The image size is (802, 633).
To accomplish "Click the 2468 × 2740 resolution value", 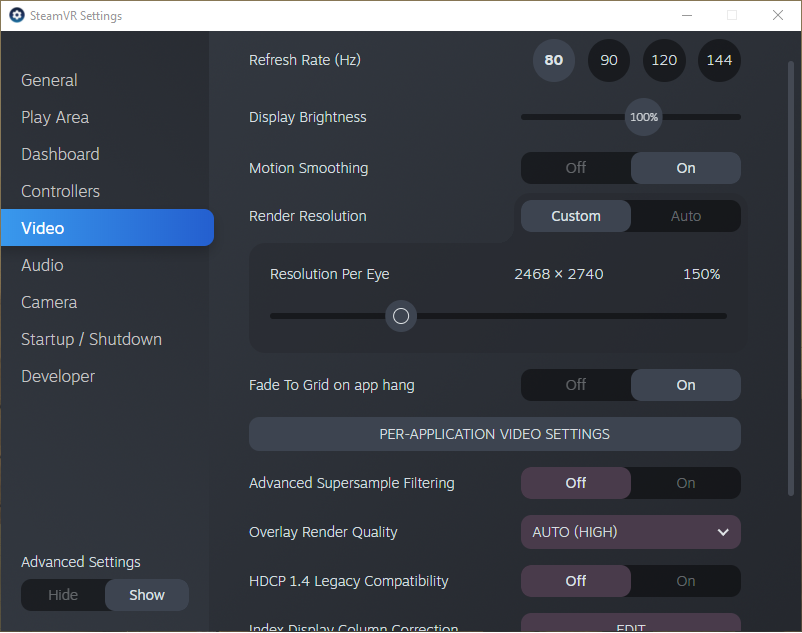I will tap(559, 274).
